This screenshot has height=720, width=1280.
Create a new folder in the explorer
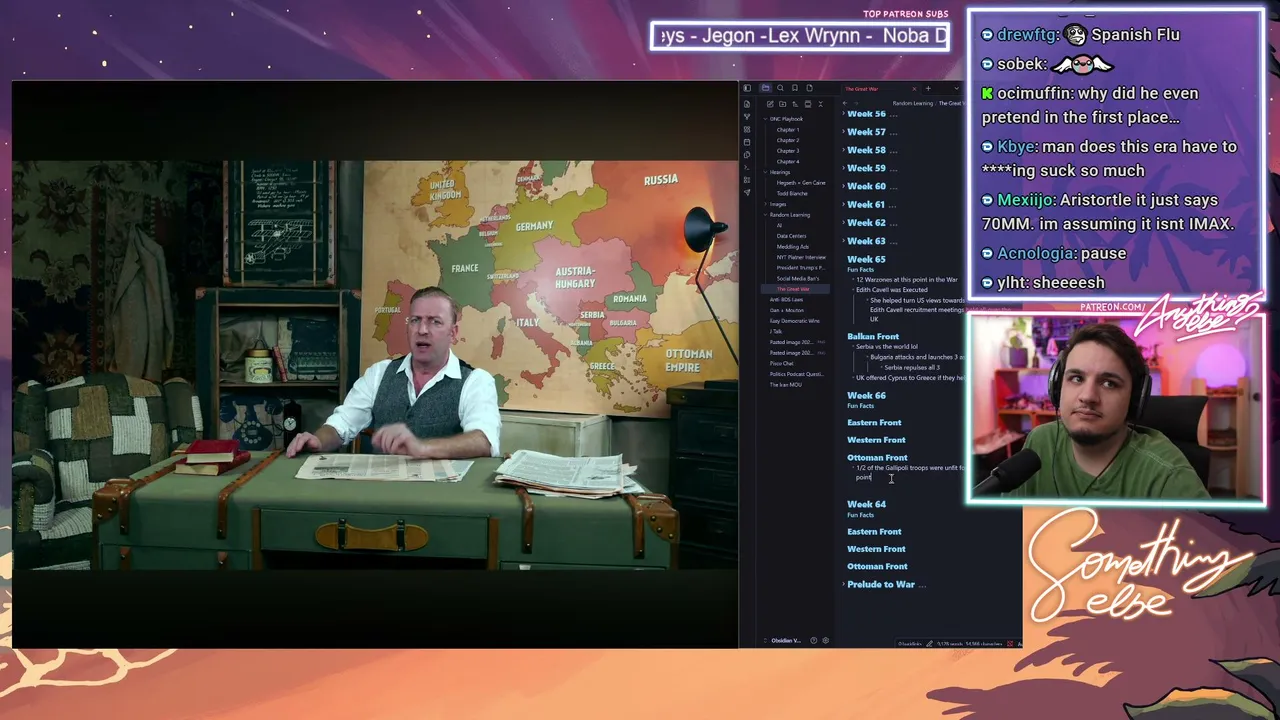[782, 104]
